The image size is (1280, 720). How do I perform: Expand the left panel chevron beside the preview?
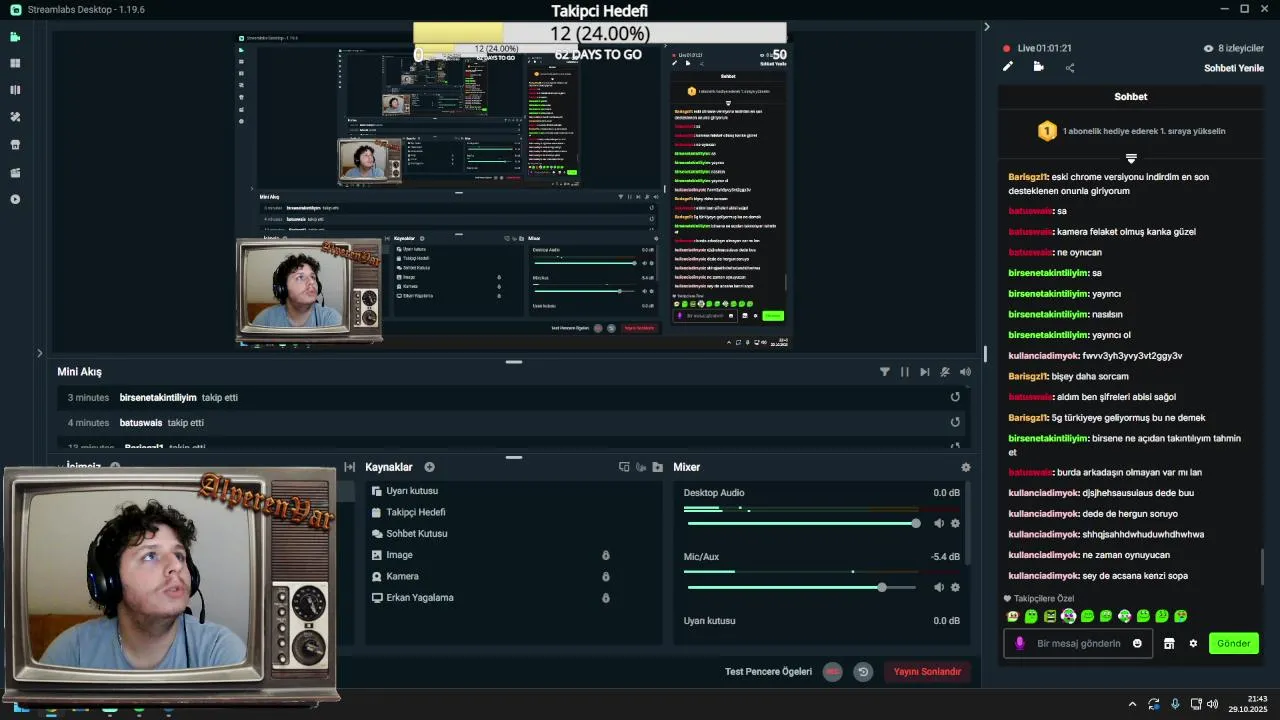39,353
